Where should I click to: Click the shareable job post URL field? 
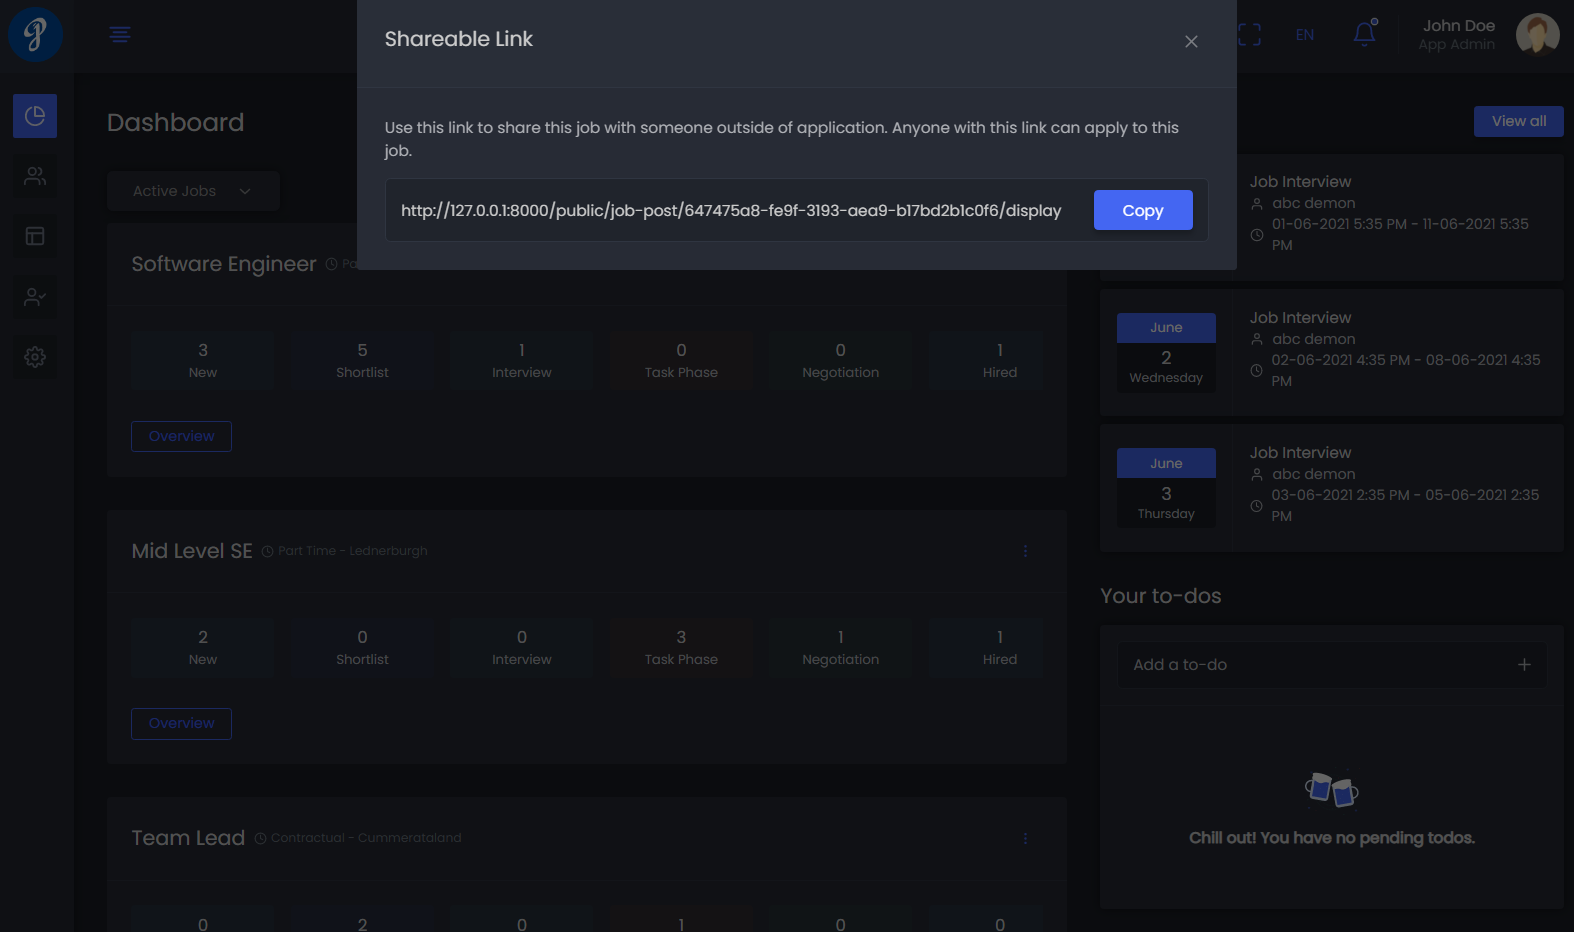[731, 210]
